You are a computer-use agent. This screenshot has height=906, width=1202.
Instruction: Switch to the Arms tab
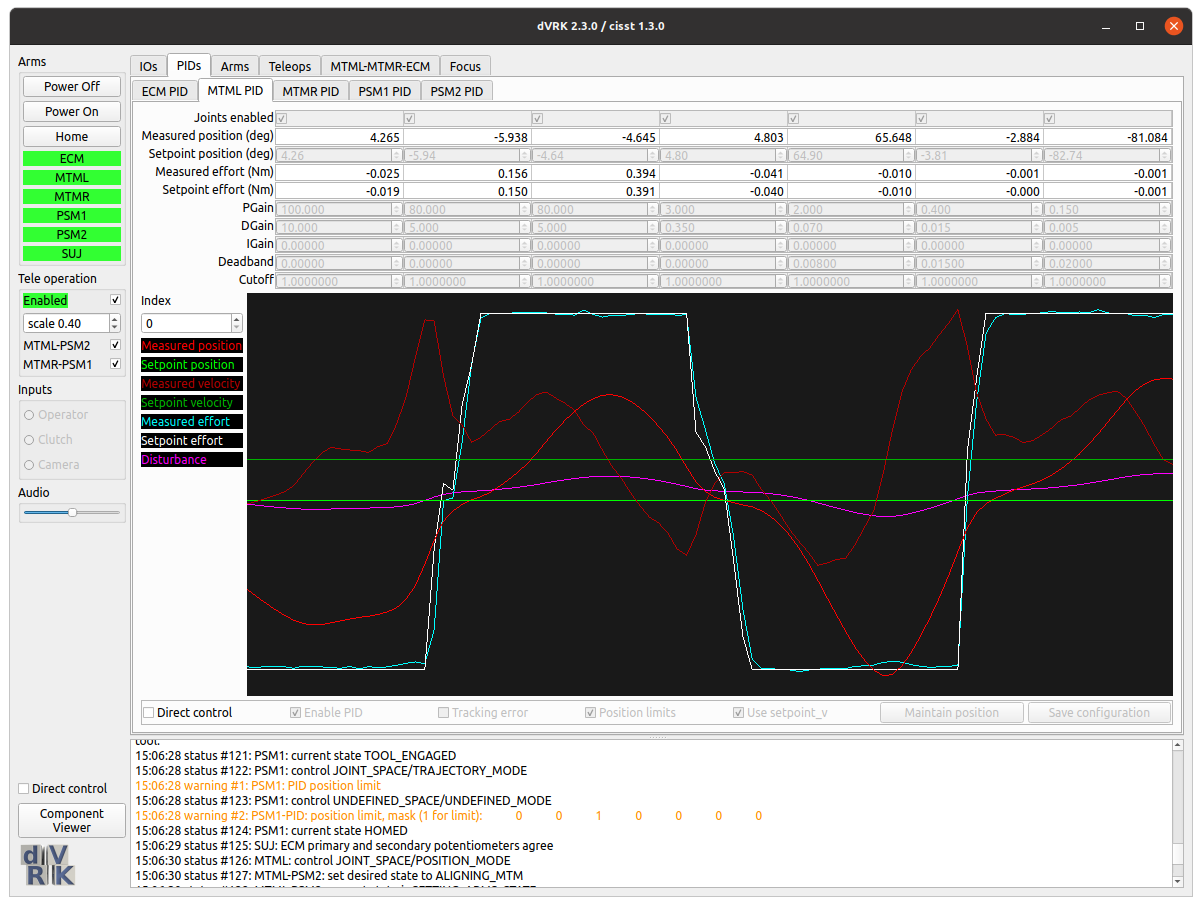click(235, 66)
